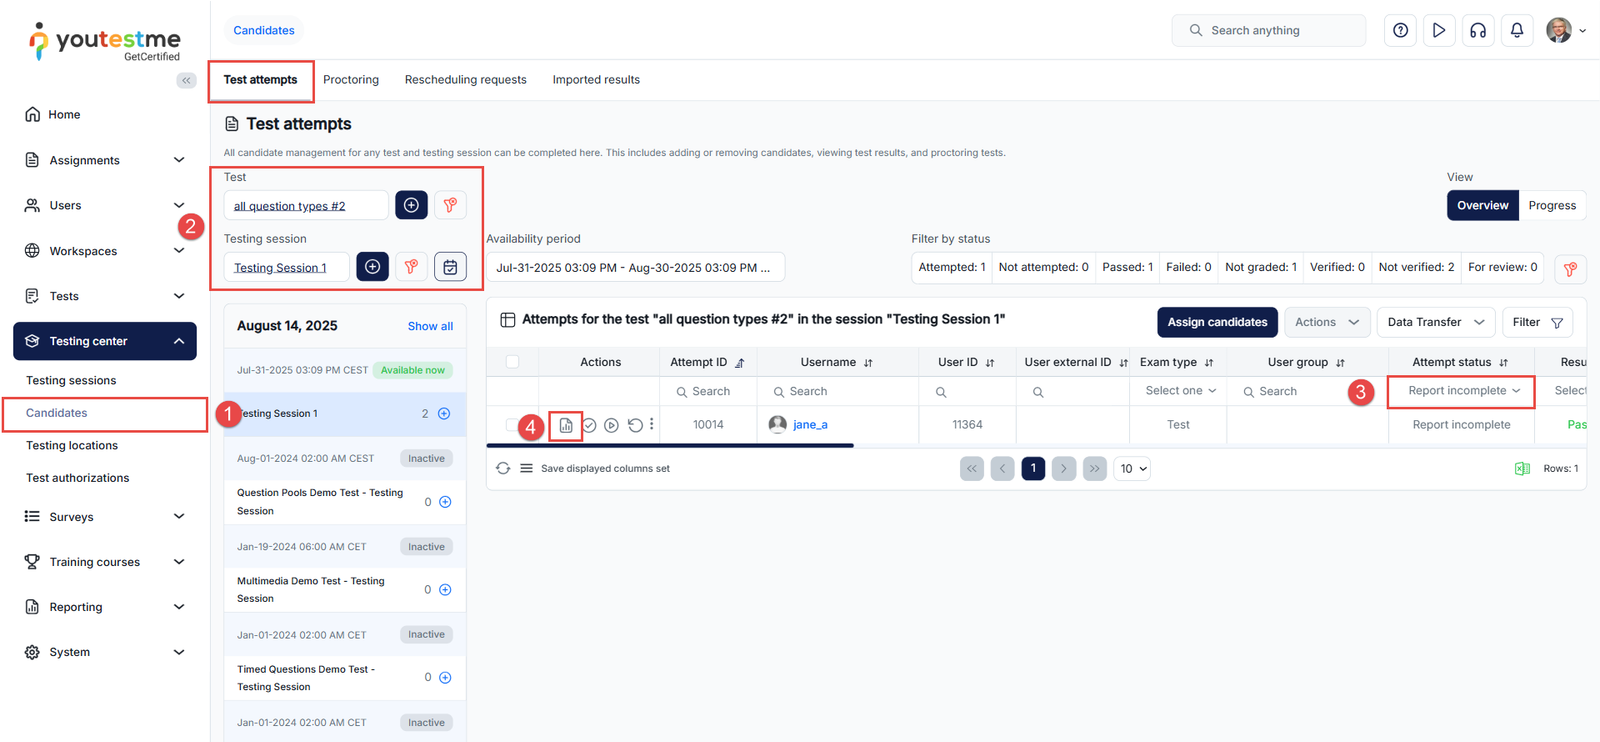Open the report icon for attempt 10014
Screen dimensions: 1600x742
(566, 425)
